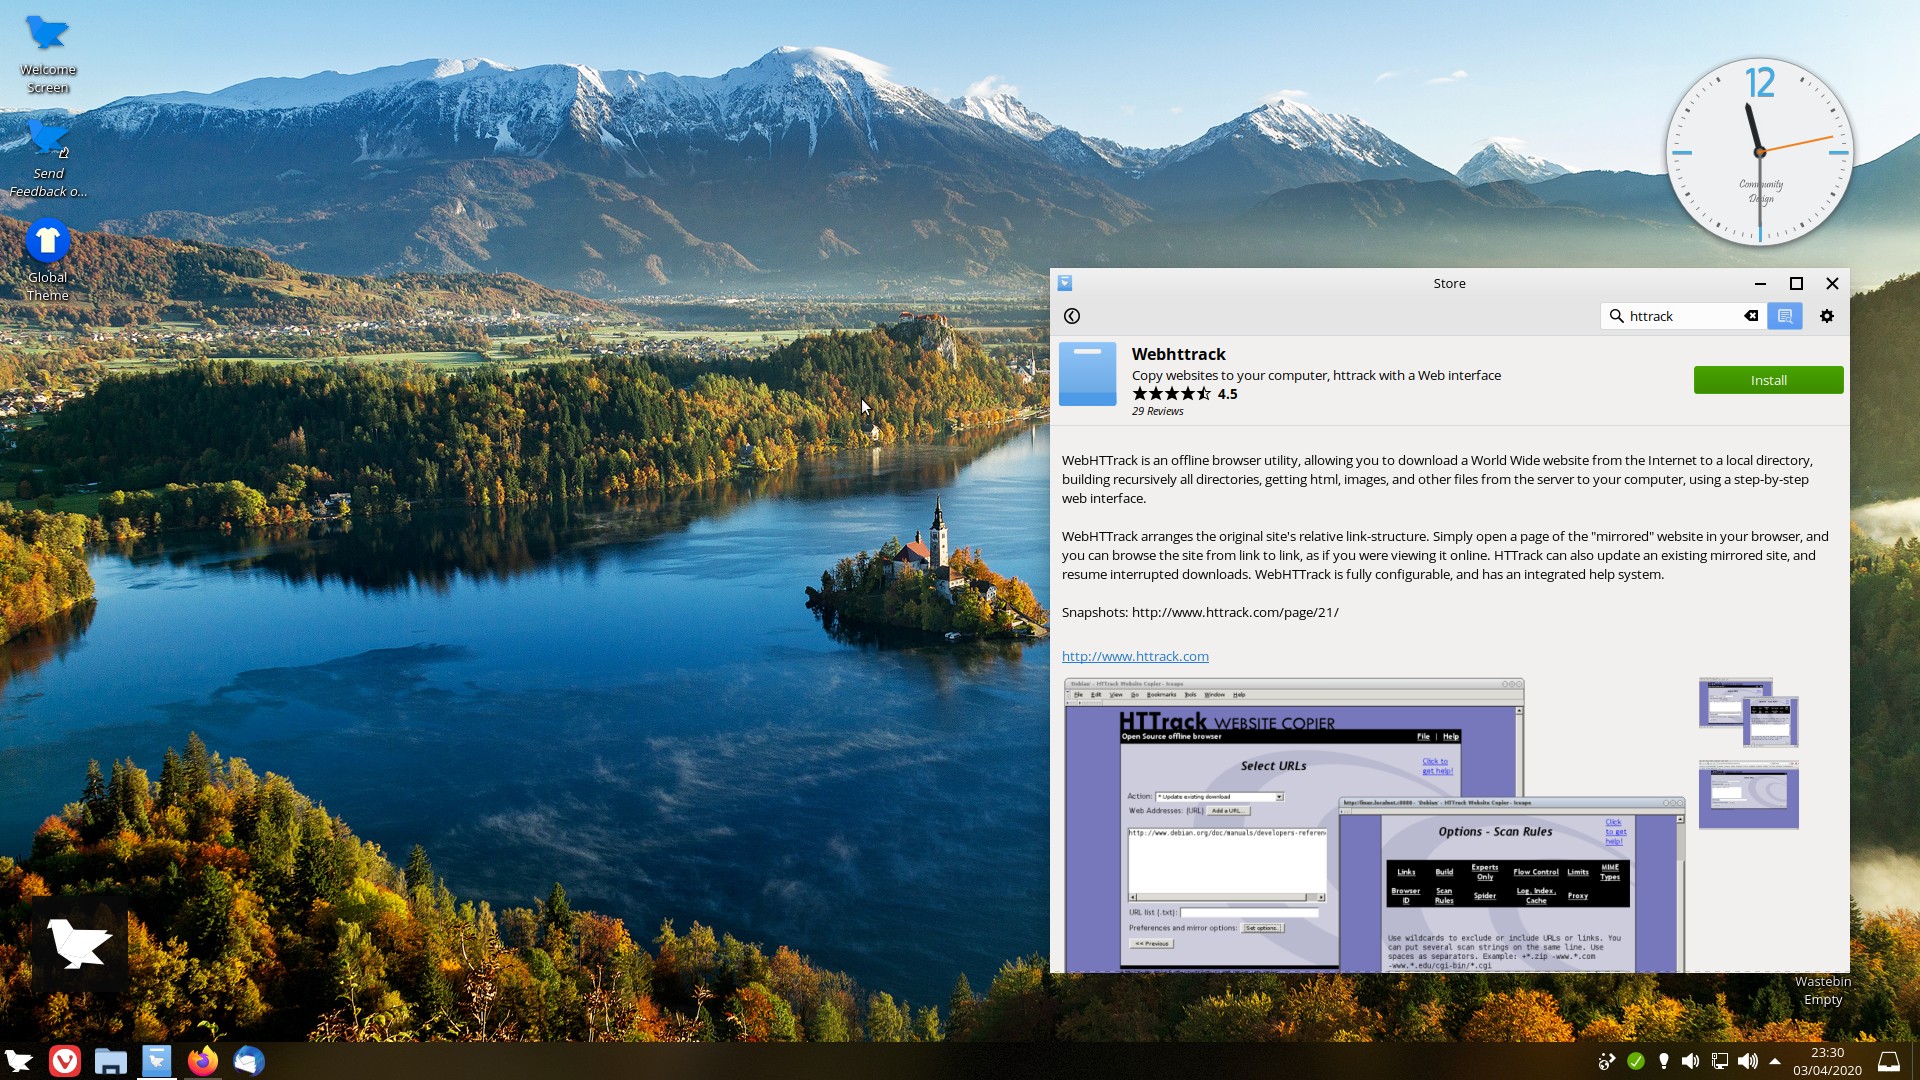Toggle the app list view button
1920x1080 pixels.
click(x=1785, y=316)
